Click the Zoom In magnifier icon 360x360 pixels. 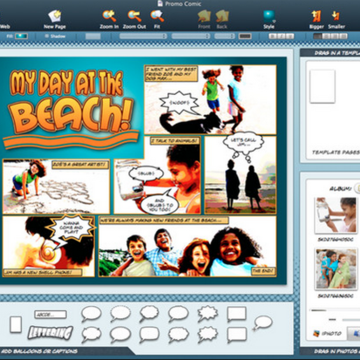pyautogui.click(x=109, y=16)
